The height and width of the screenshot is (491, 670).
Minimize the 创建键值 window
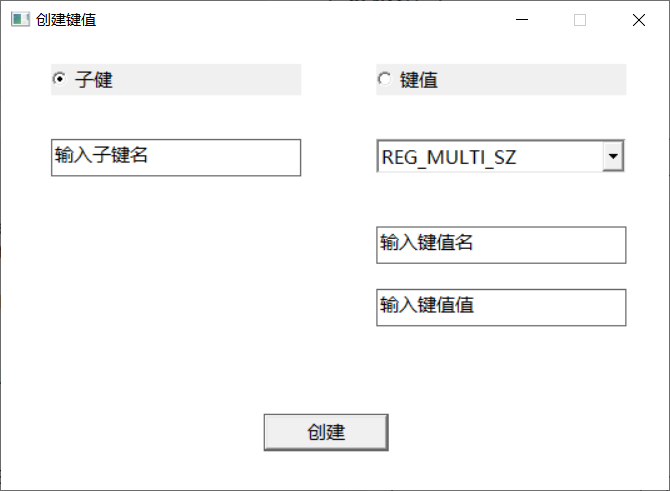coord(521,19)
